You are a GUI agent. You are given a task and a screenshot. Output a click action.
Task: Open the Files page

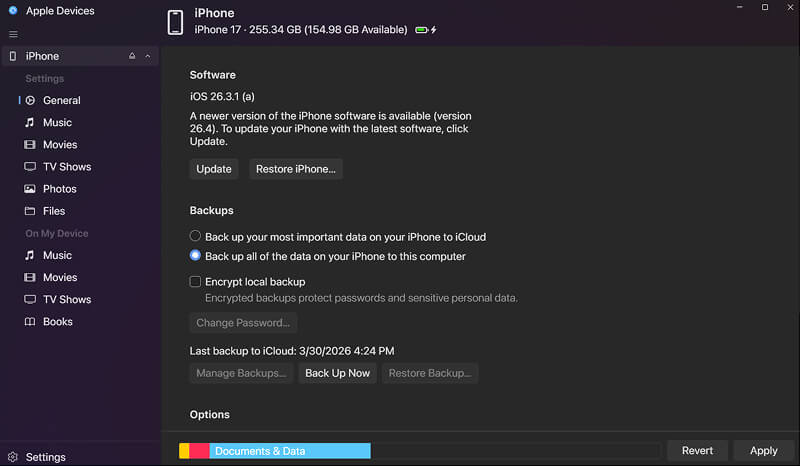coord(54,211)
